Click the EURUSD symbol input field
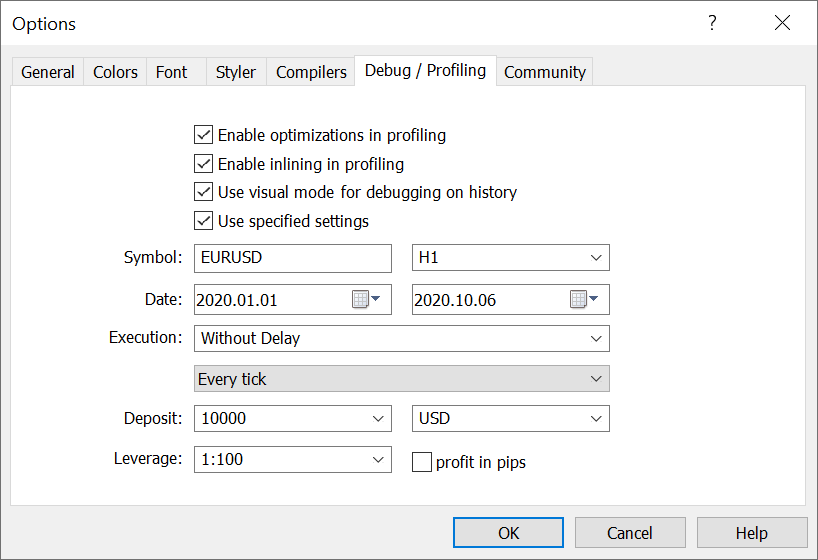 (x=292, y=258)
